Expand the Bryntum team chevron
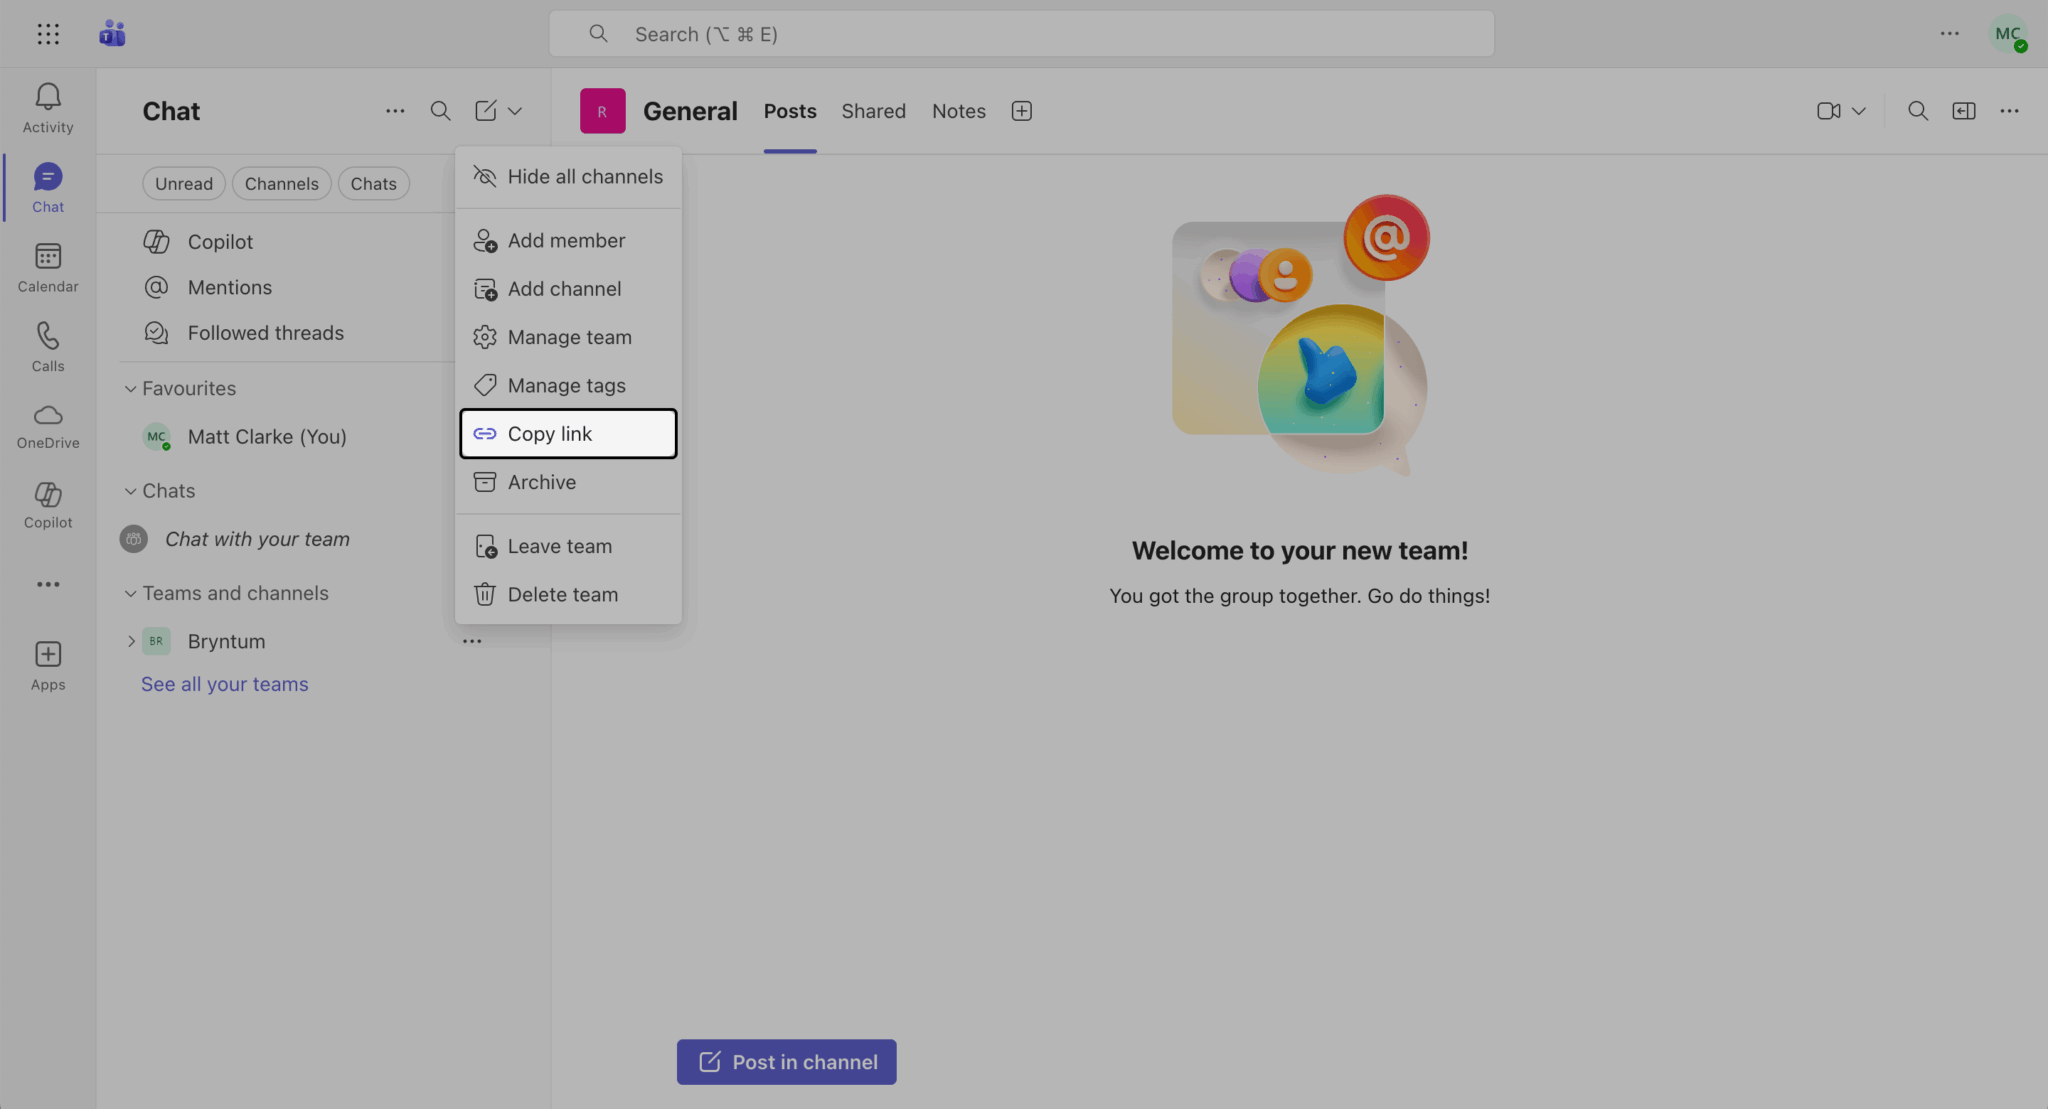The height and width of the screenshot is (1109, 2048). coord(131,641)
